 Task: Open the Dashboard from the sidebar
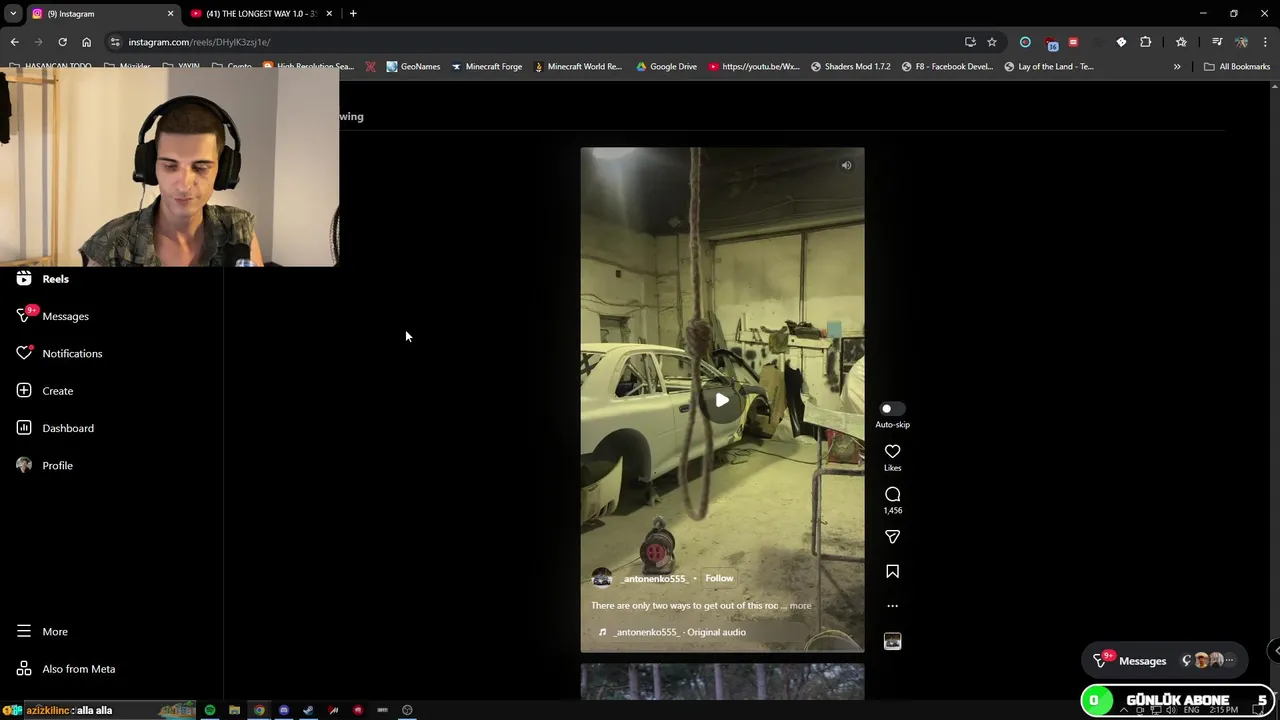tap(55, 428)
